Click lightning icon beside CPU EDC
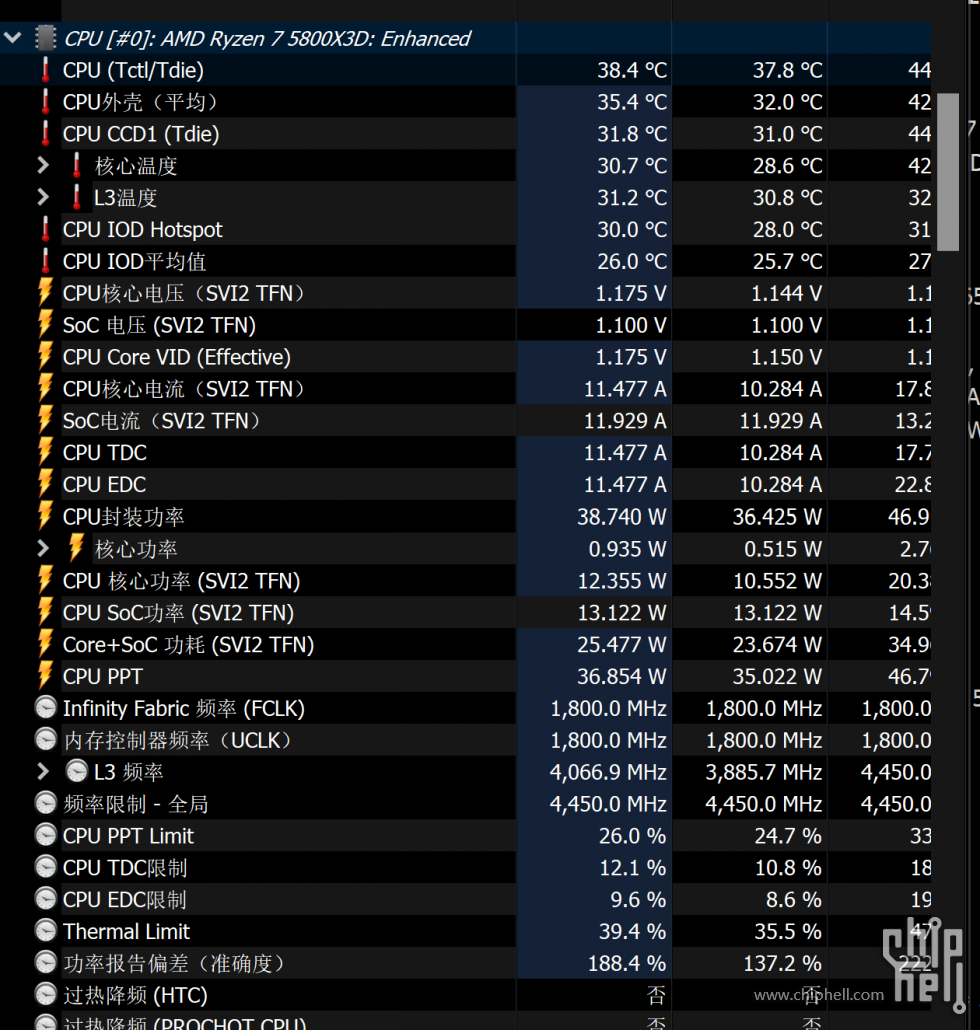Screen dimensions: 980x1030 pos(45,484)
